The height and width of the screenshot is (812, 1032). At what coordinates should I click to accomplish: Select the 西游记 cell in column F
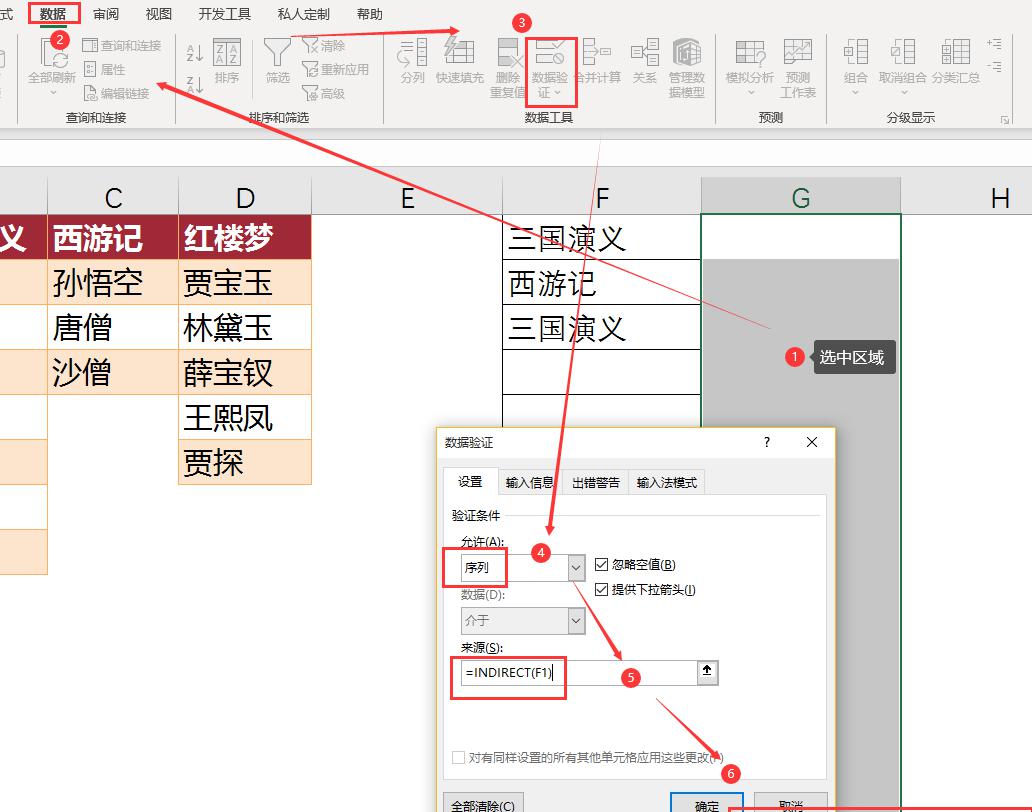[601, 282]
